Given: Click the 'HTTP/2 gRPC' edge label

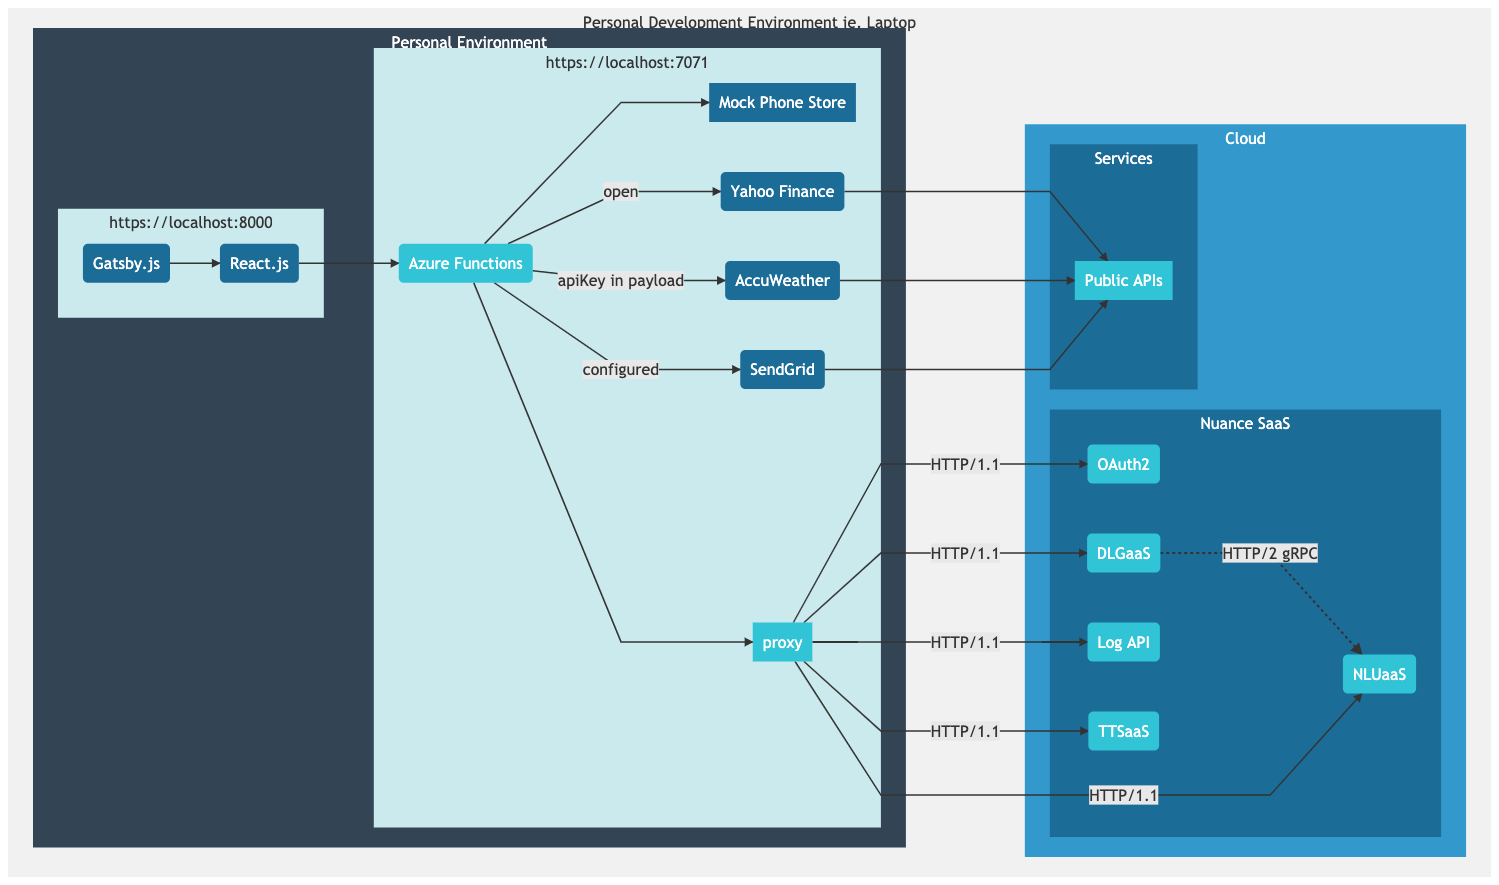Looking at the screenshot, I should click(1270, 554).
